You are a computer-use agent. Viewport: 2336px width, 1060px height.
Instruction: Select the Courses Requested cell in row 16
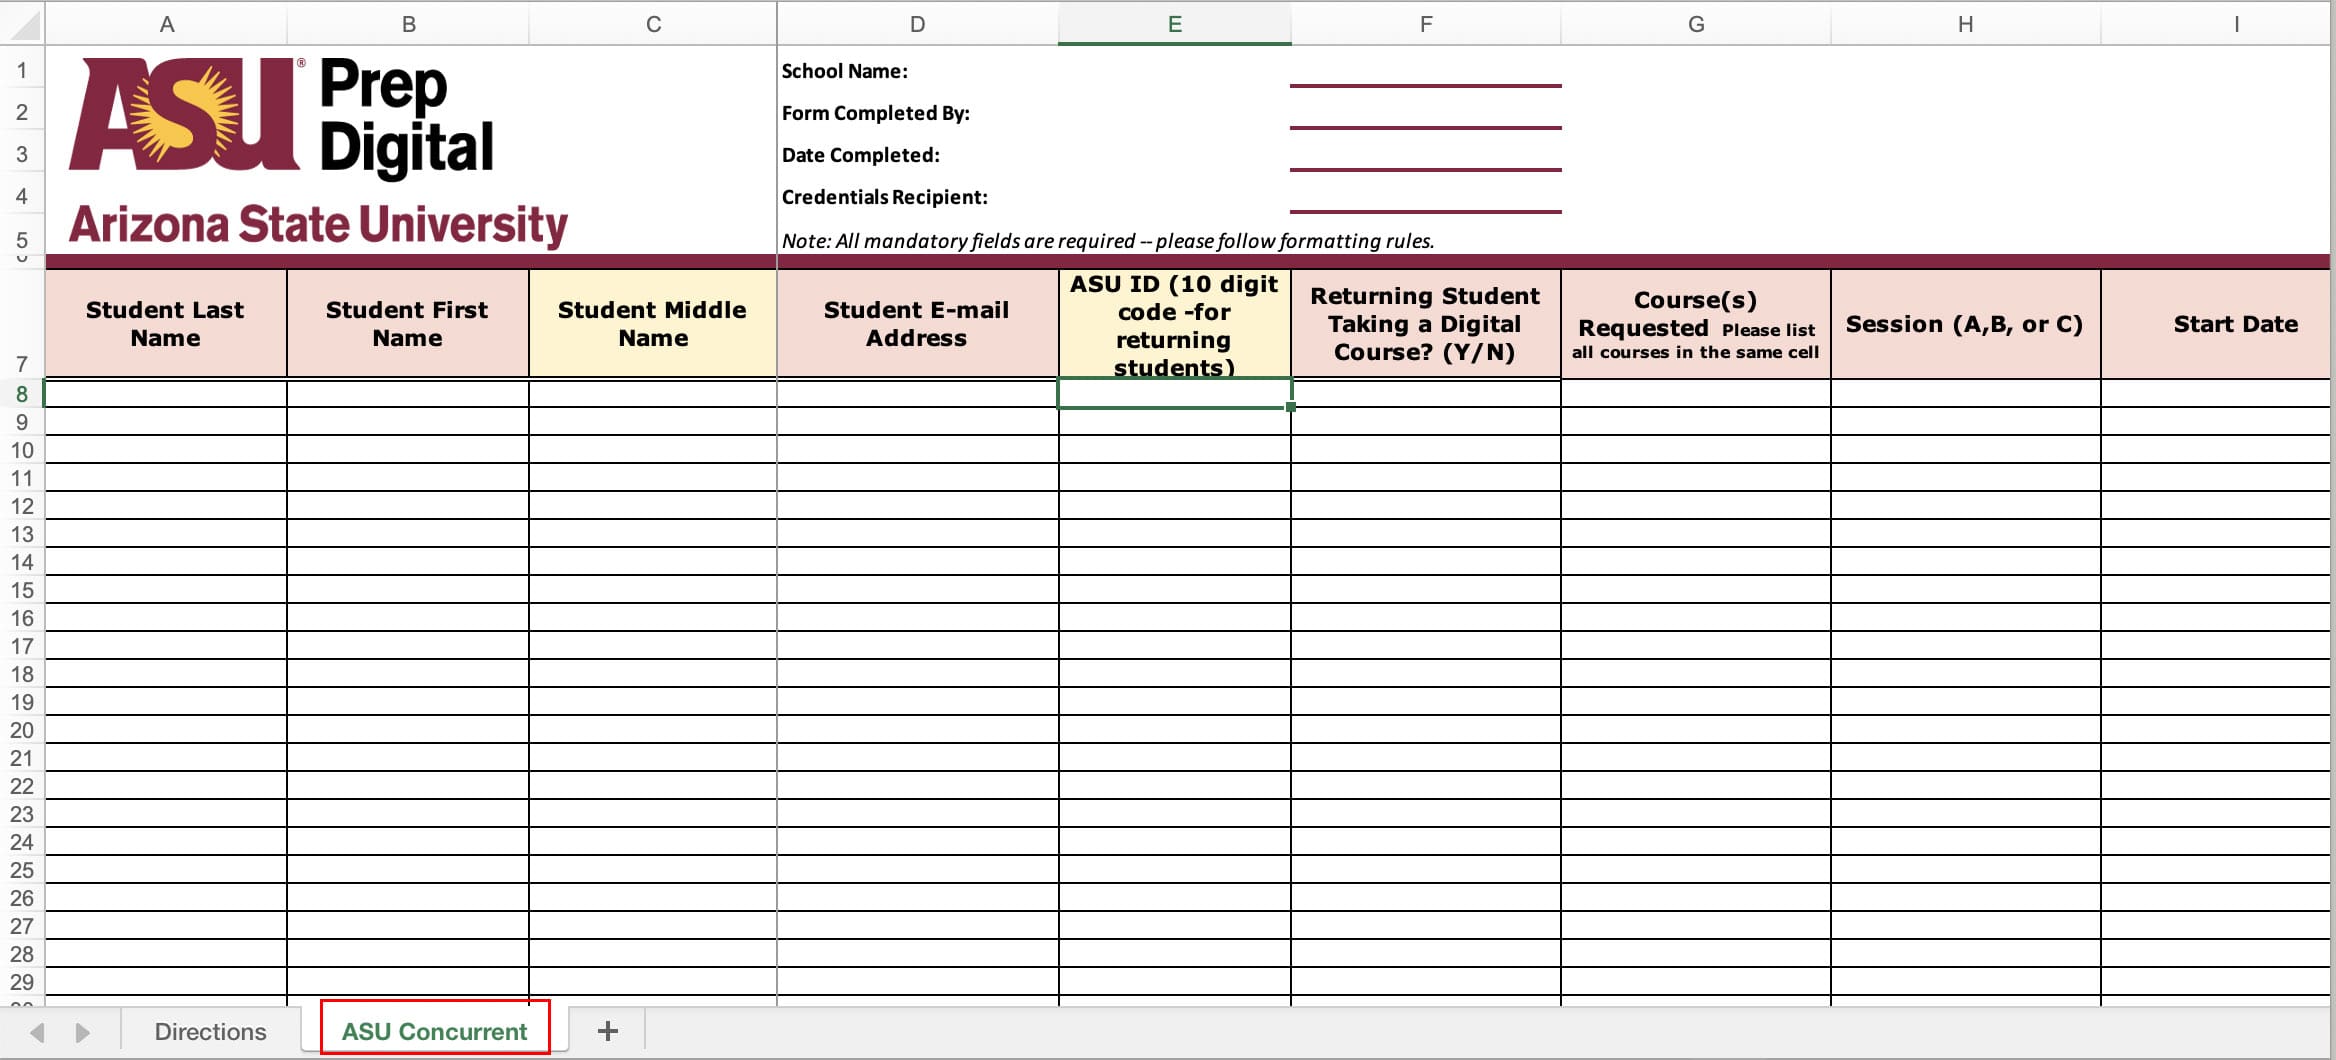coord(1696,617)
